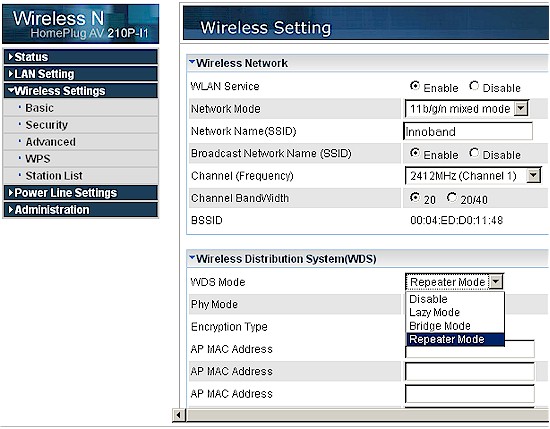Click the Phy Mode label
The width and height of the screenshot is (550, 429).
click(214, 304)
